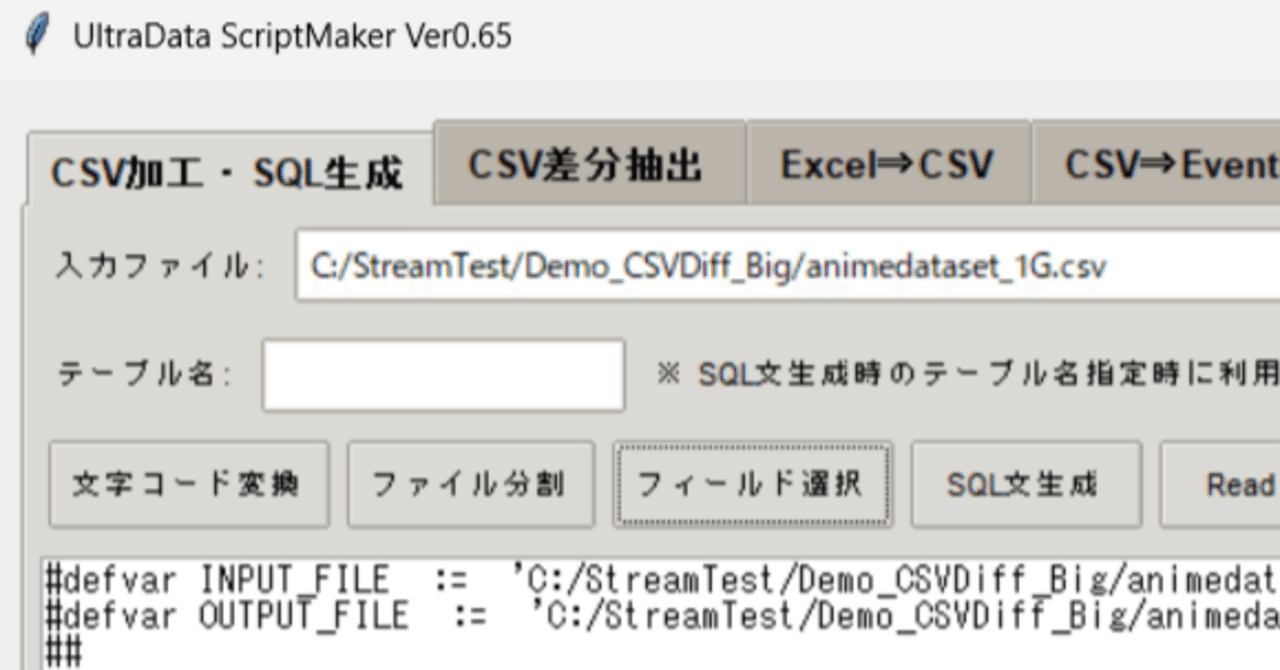The width and height of the screenshot is (1280, 670).
Task: Click the 入力ファイル path input field
Action: click(788, 266)
